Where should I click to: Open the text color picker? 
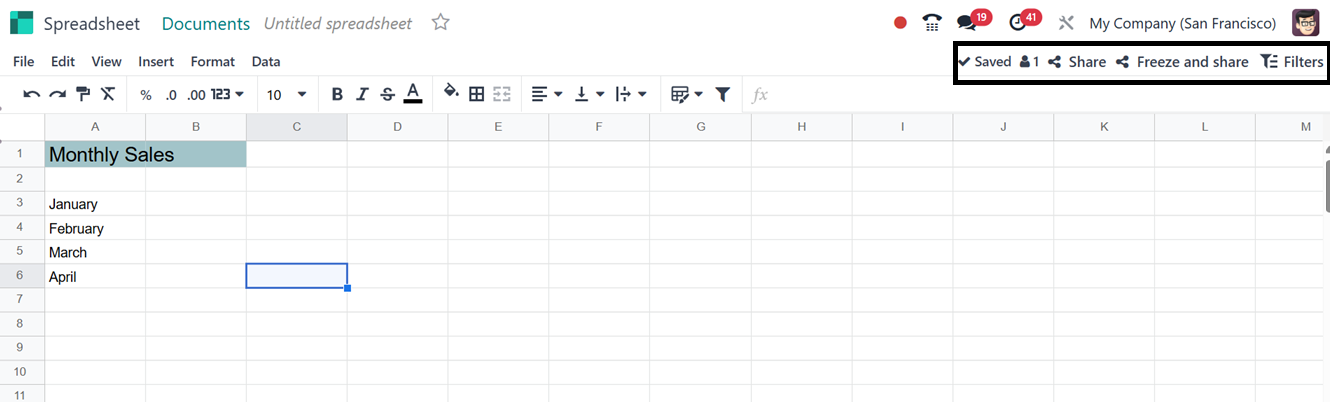[x=412, y=94]
